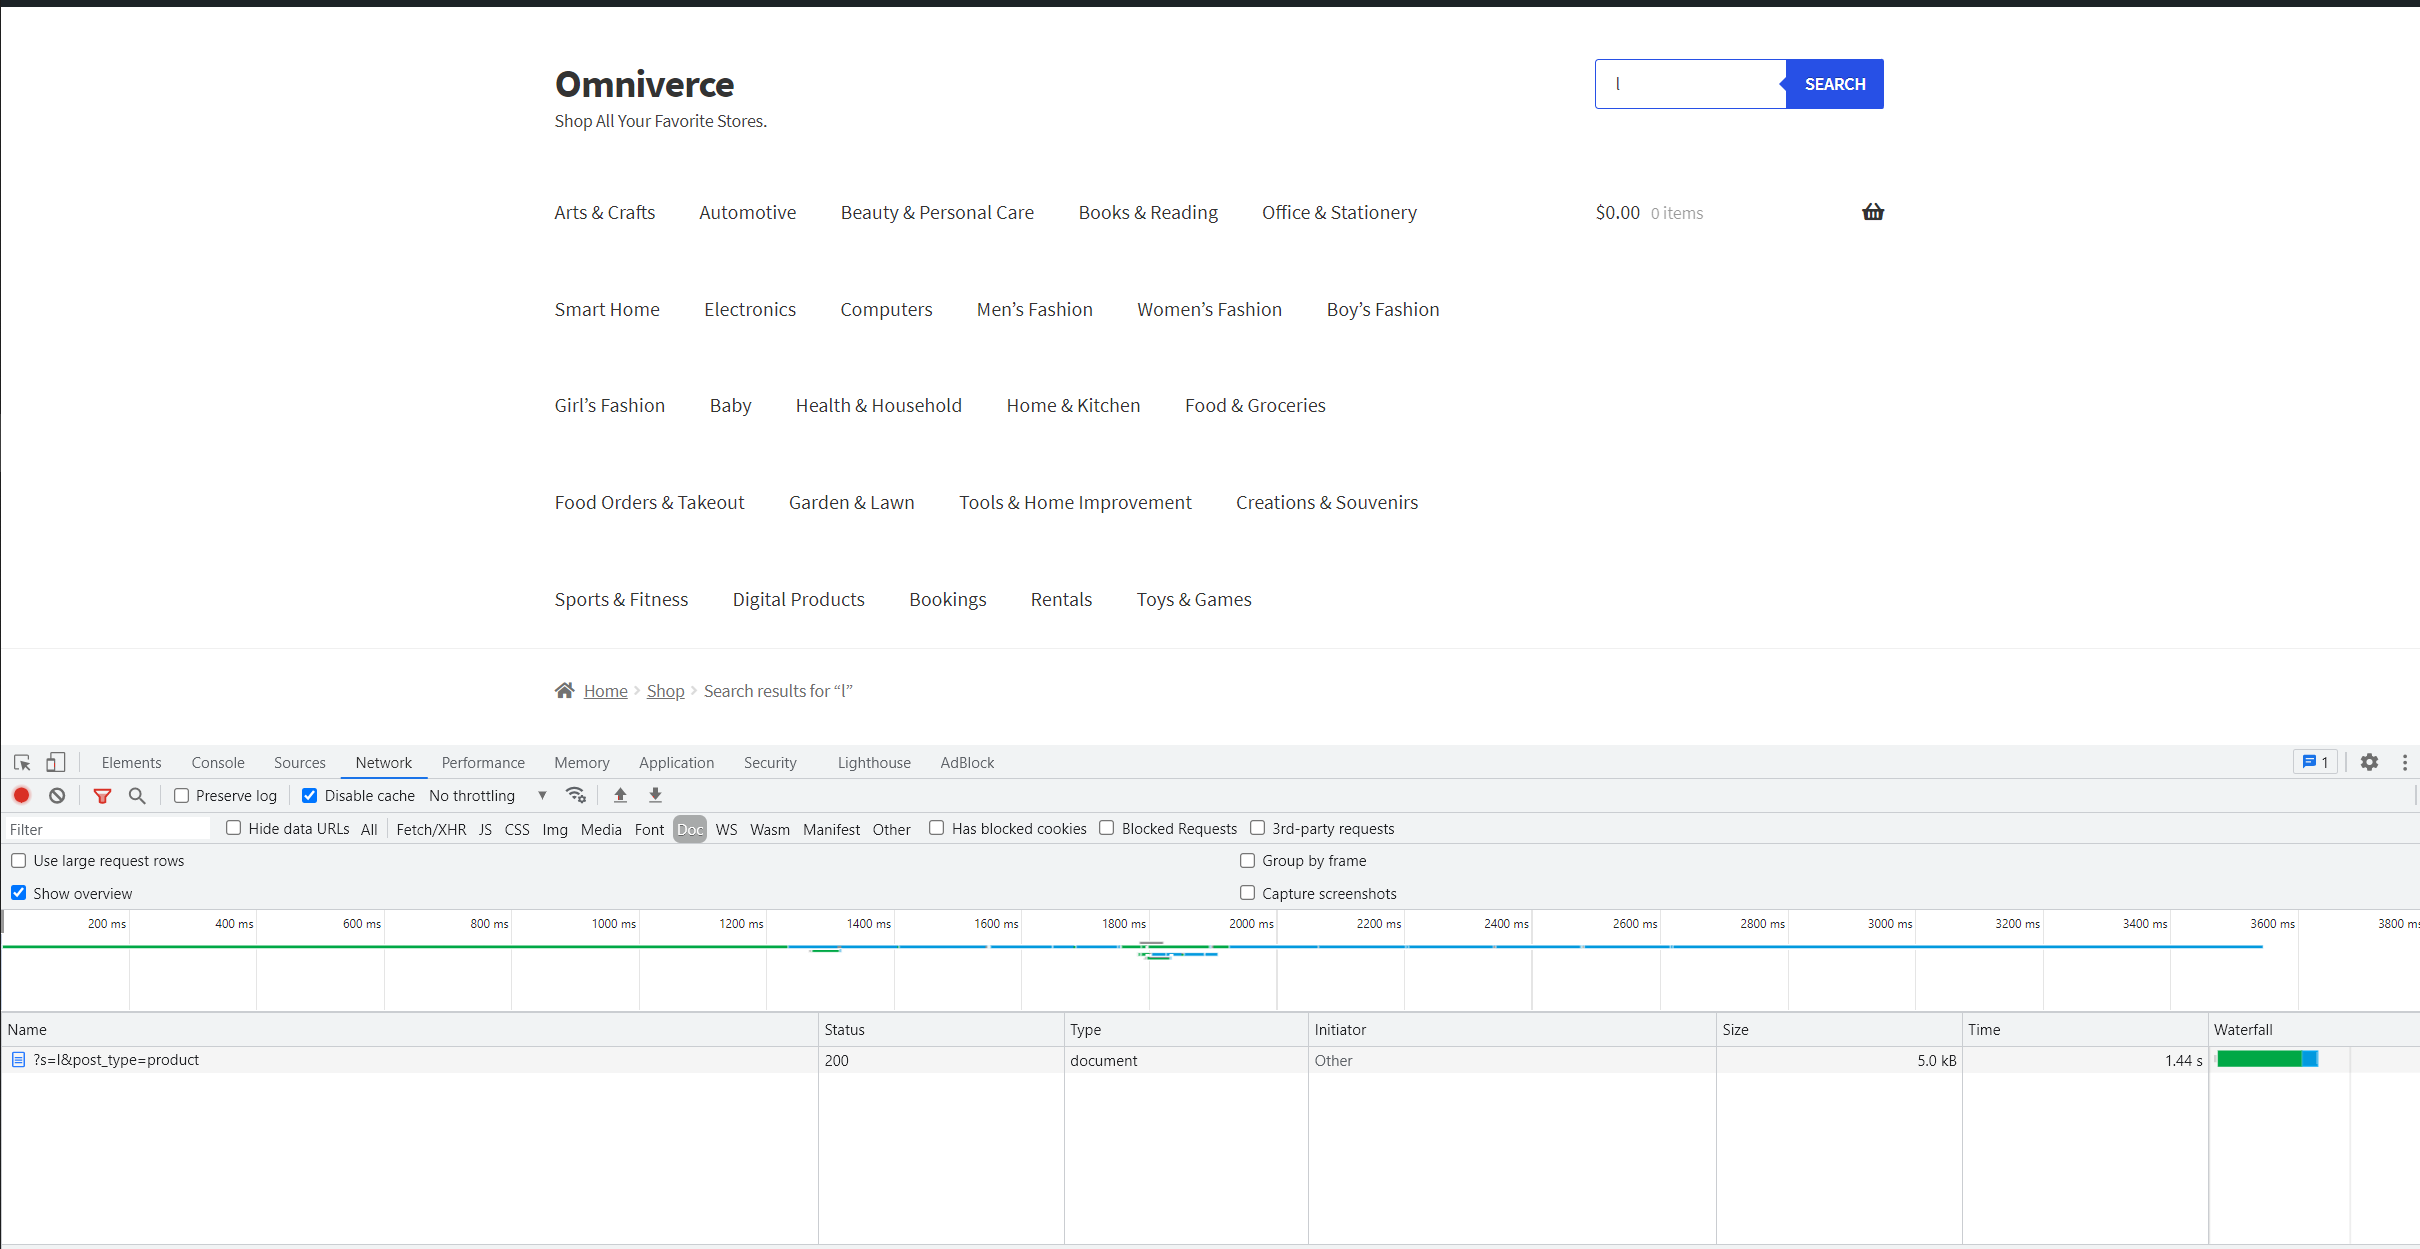Open the DevTools three-dot customize menu
The width and height of the screenshot is (2420, 1249).
coord(2405,762)
